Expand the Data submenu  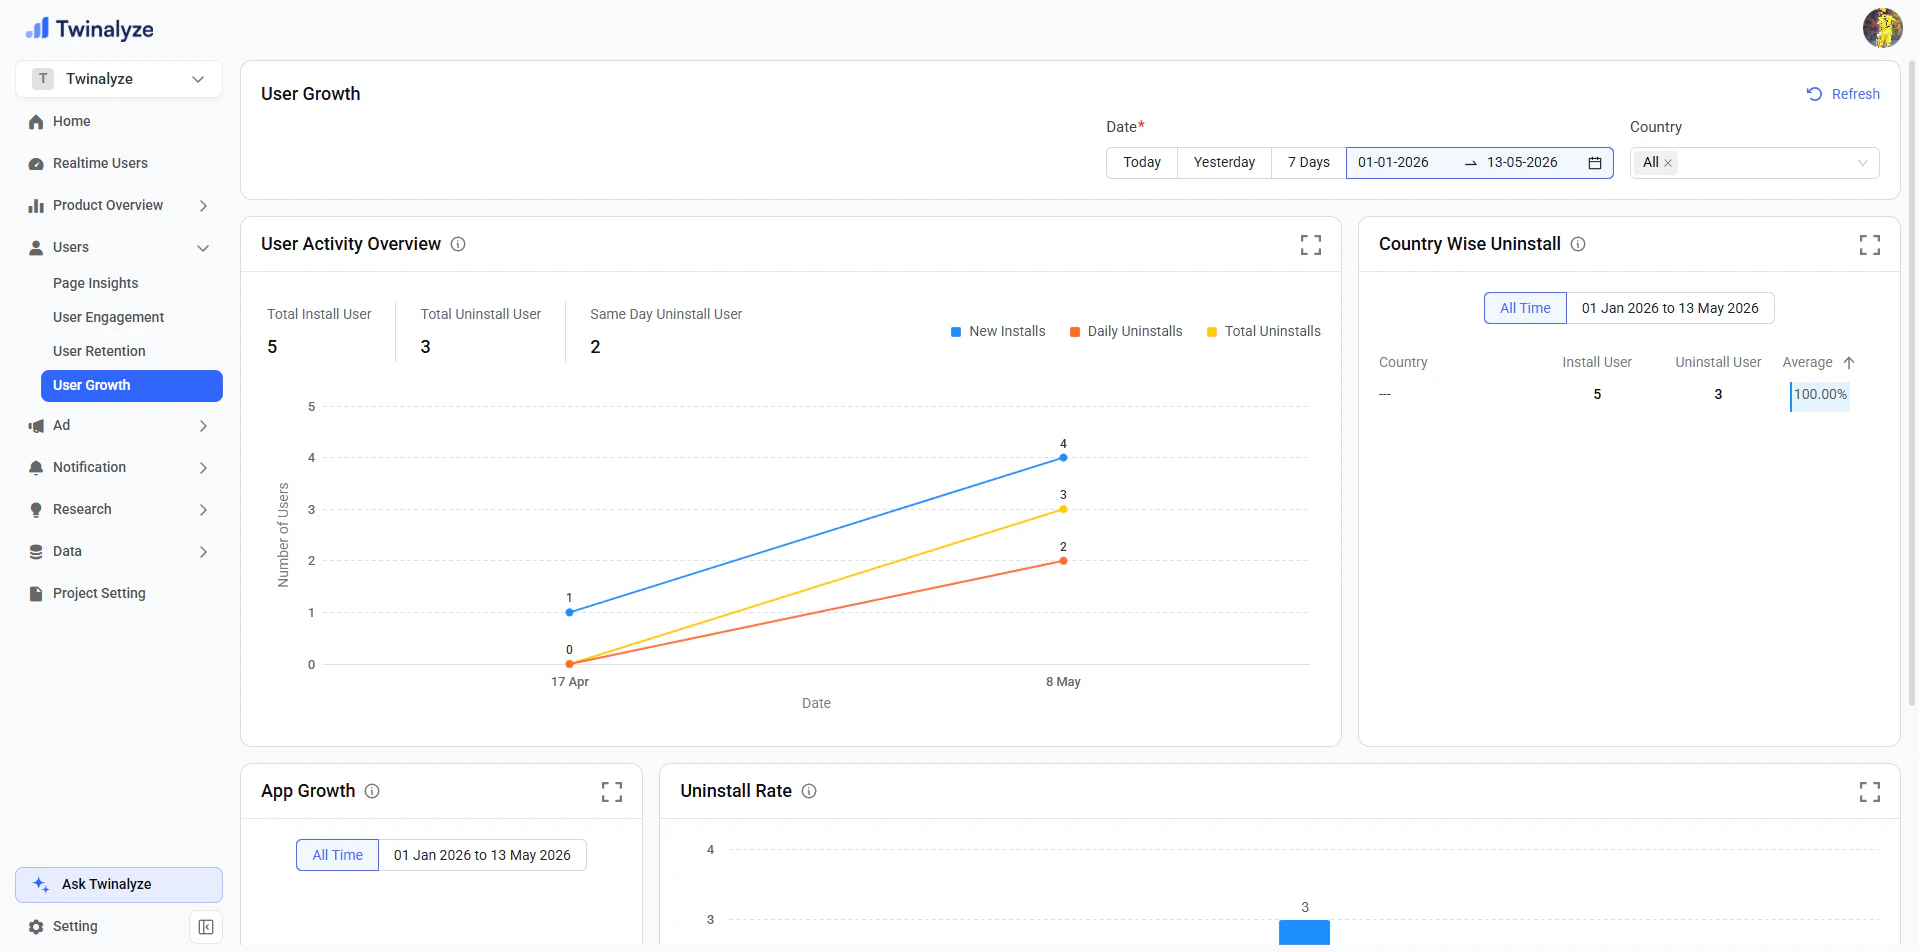[x=203, y=552]
